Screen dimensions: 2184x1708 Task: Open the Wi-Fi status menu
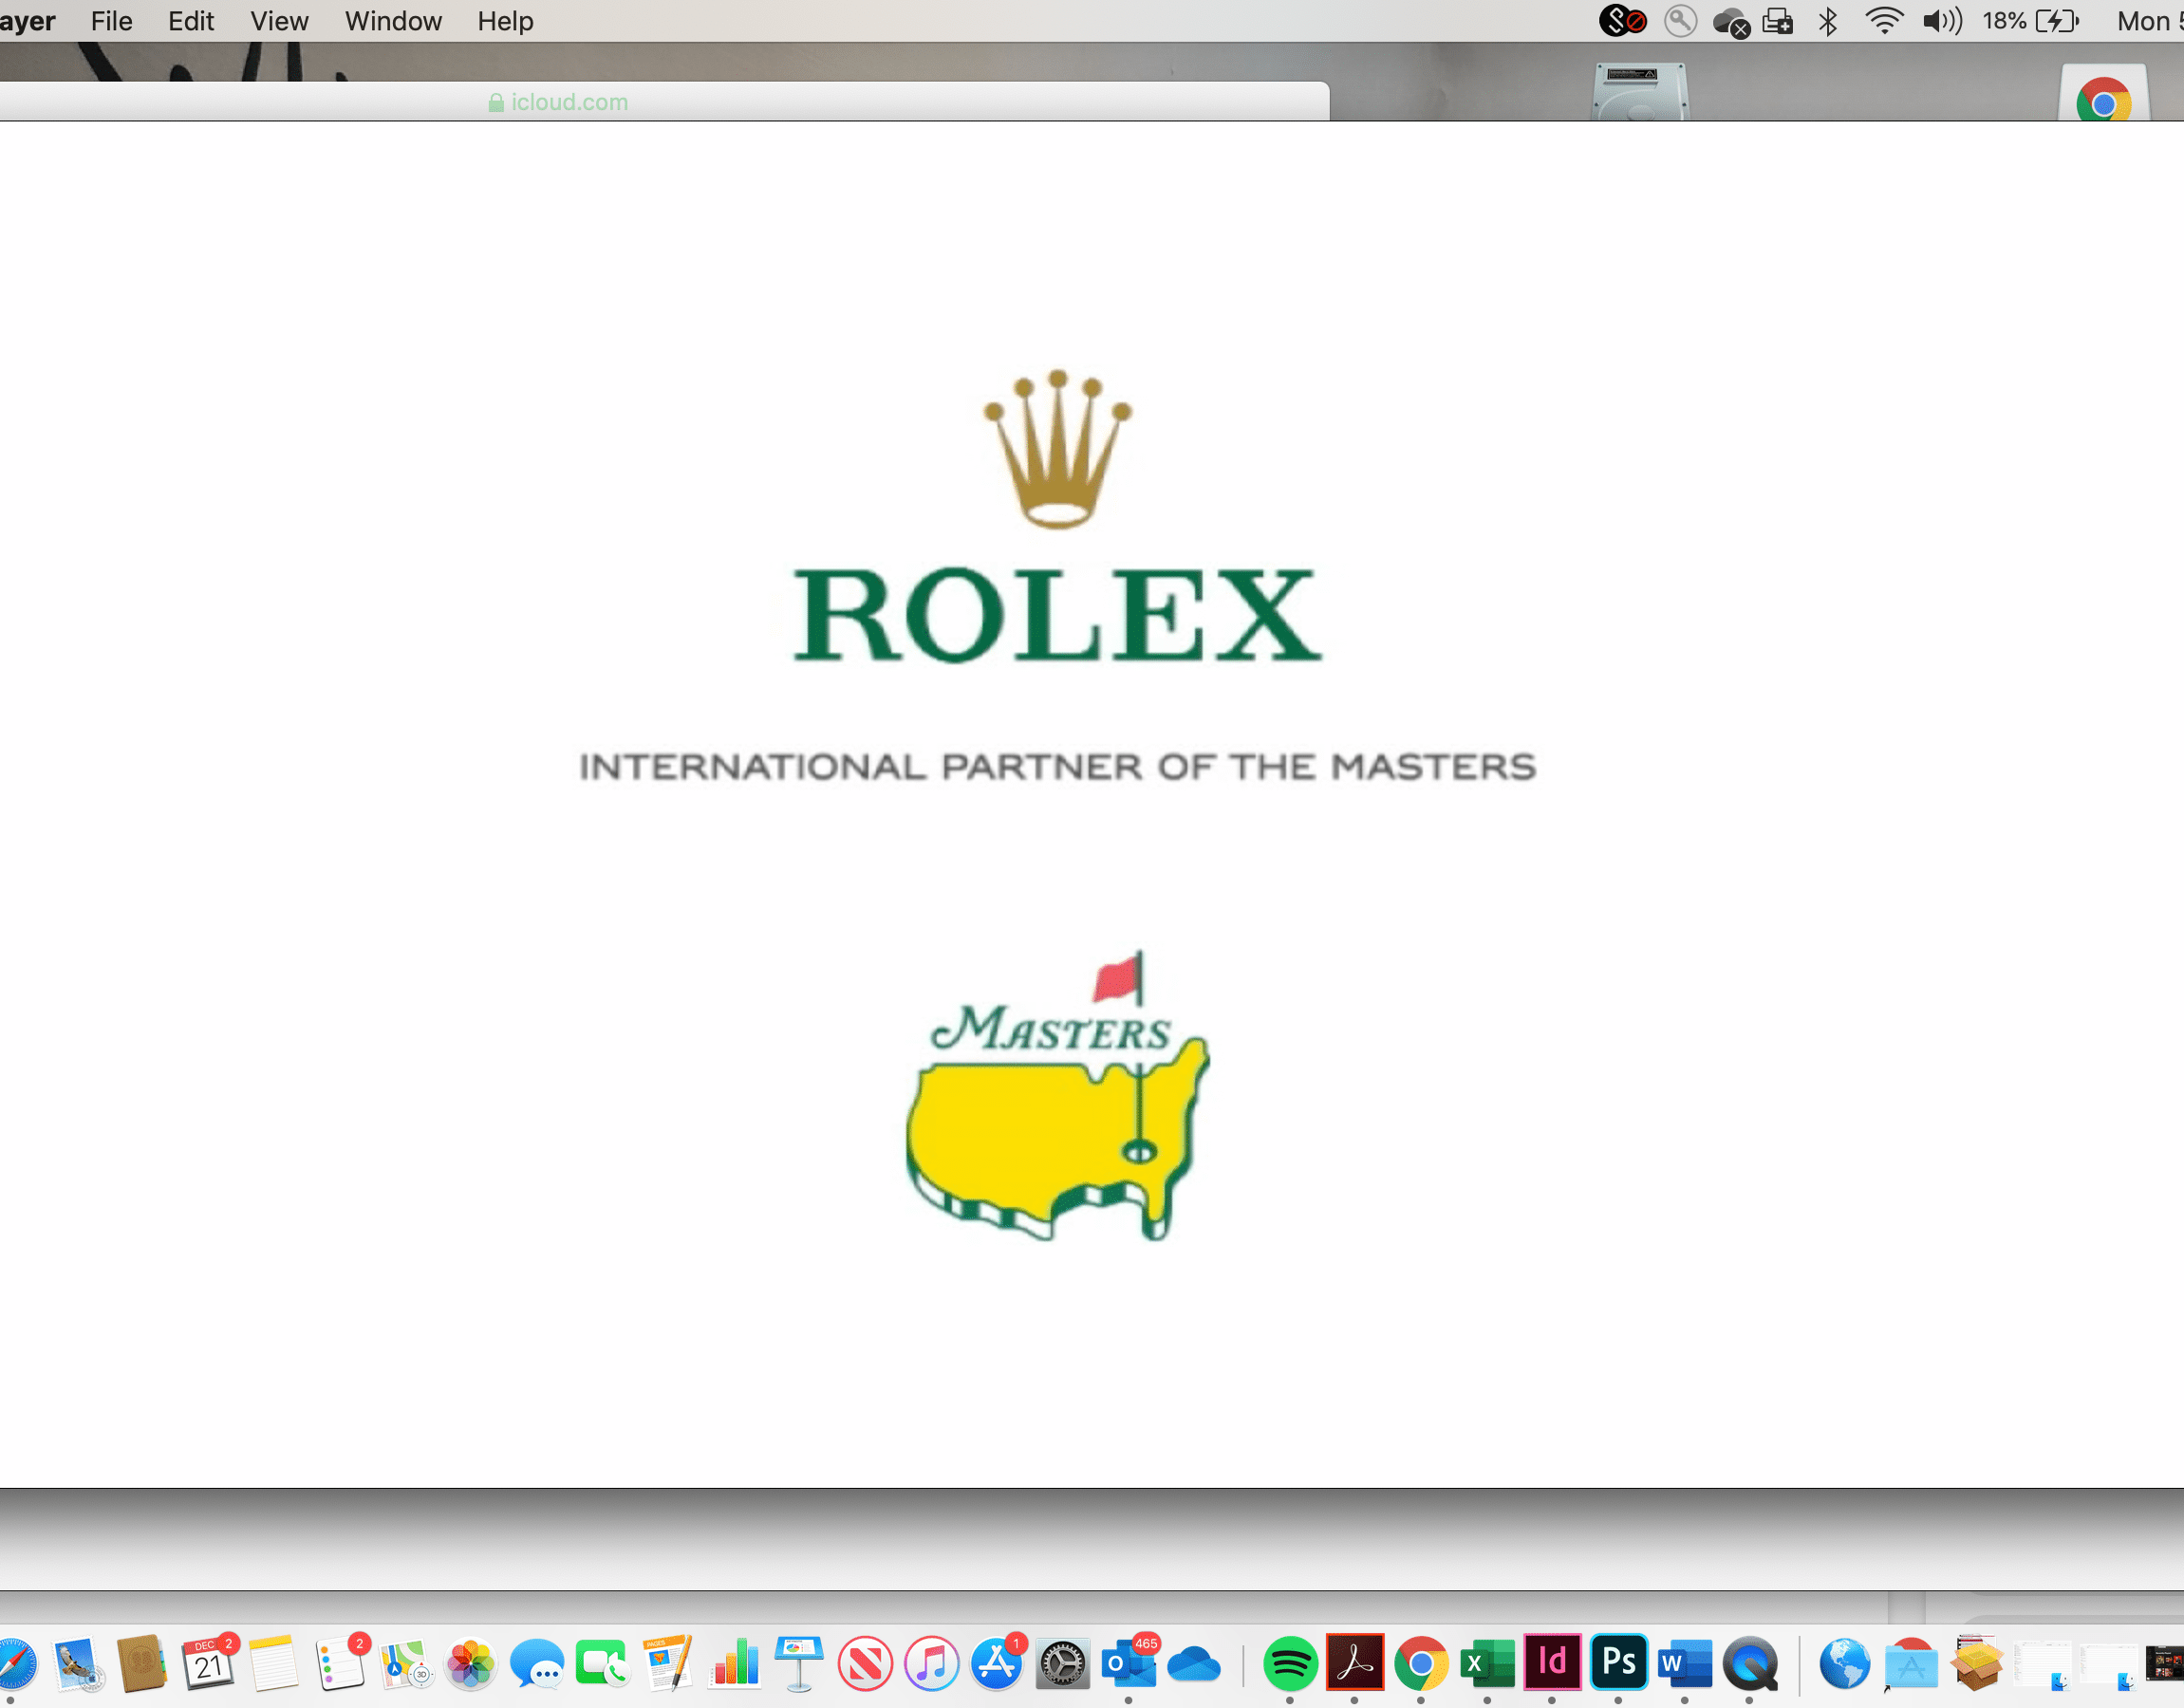[1884, 21]
